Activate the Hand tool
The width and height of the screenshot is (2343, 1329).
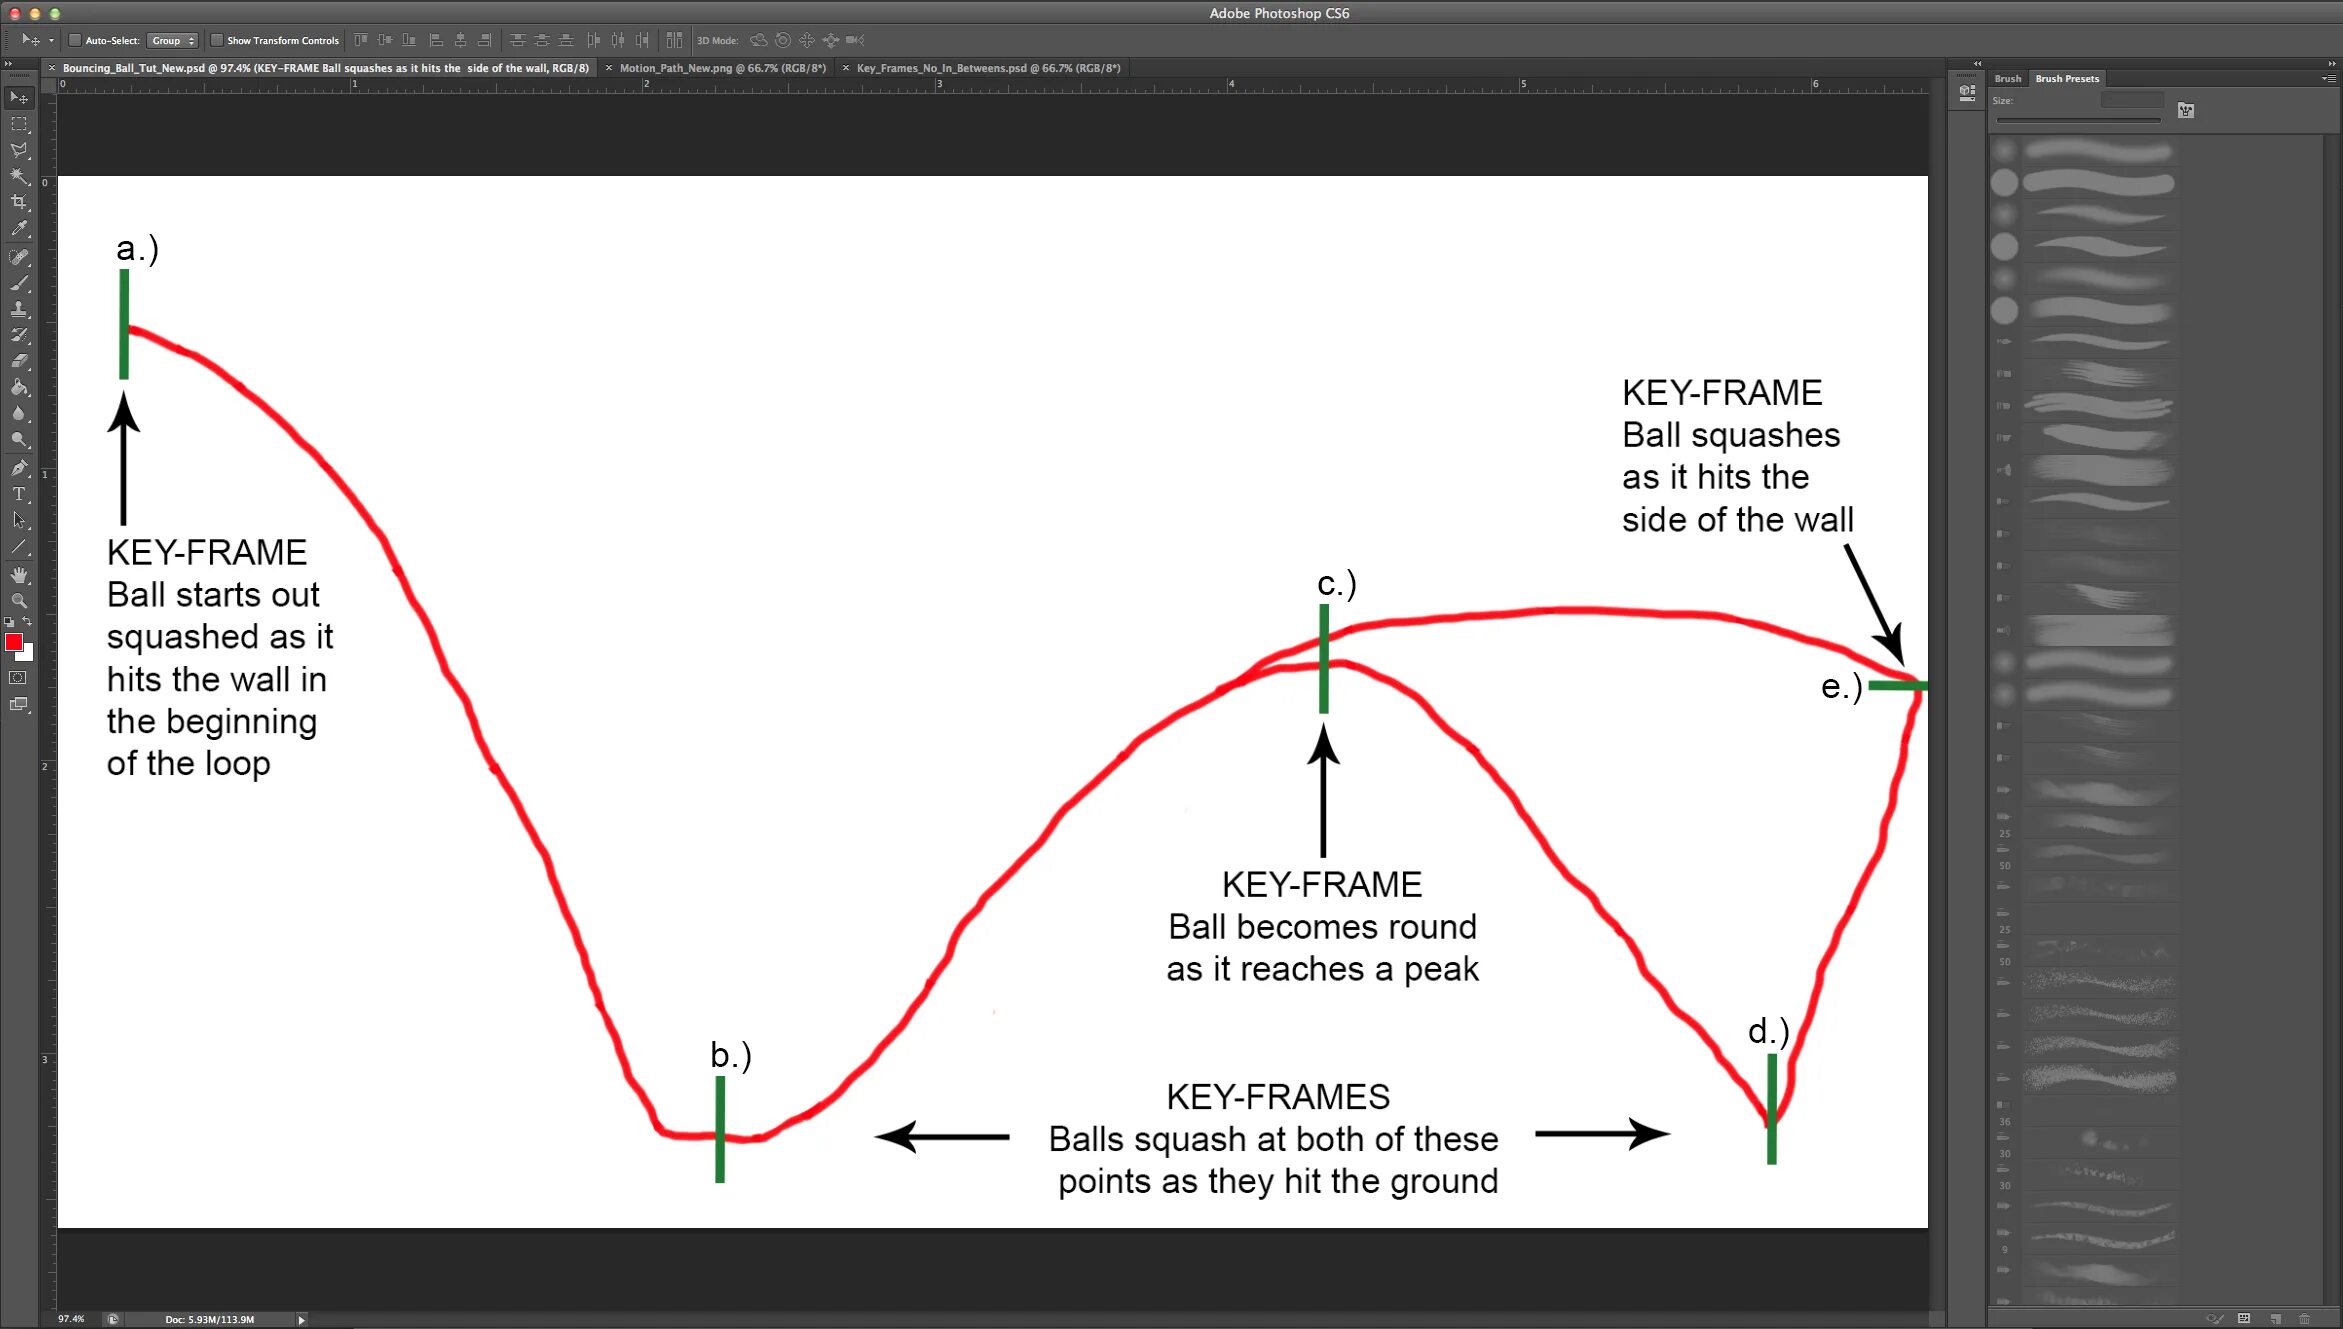(19, 575)
